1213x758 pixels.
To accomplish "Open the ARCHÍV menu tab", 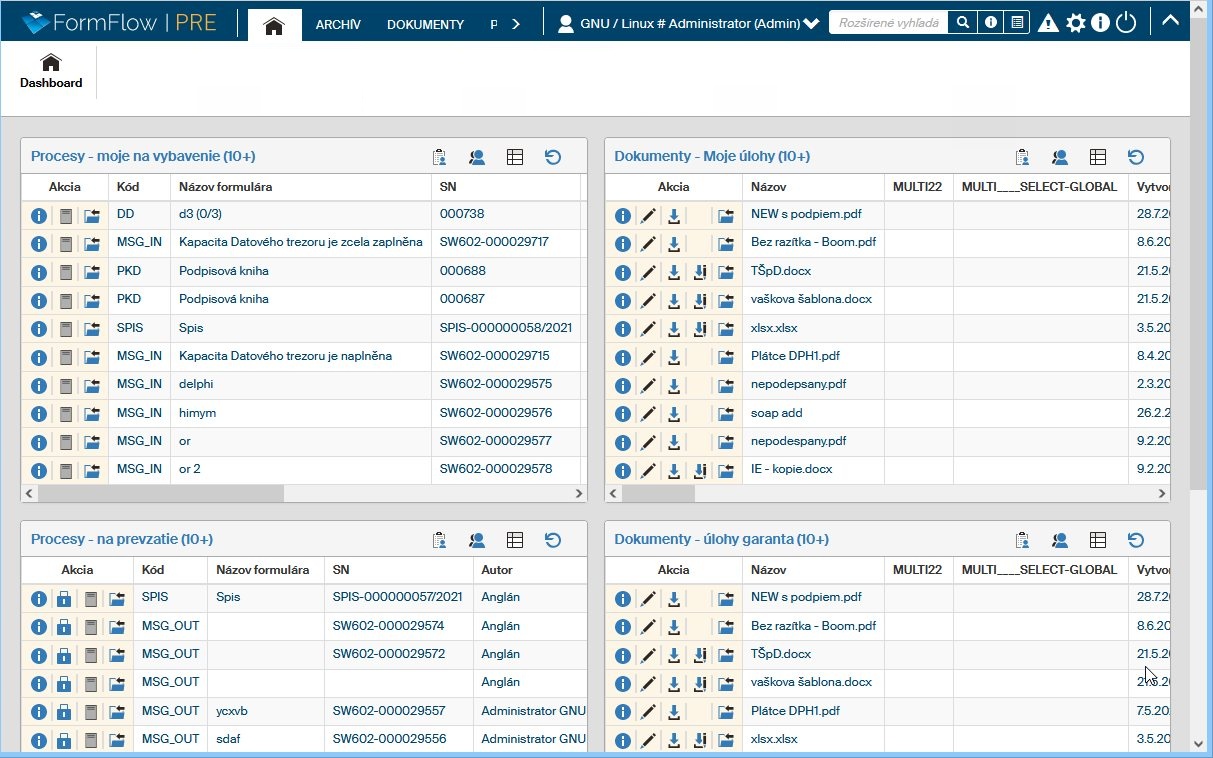I will 338,25.
